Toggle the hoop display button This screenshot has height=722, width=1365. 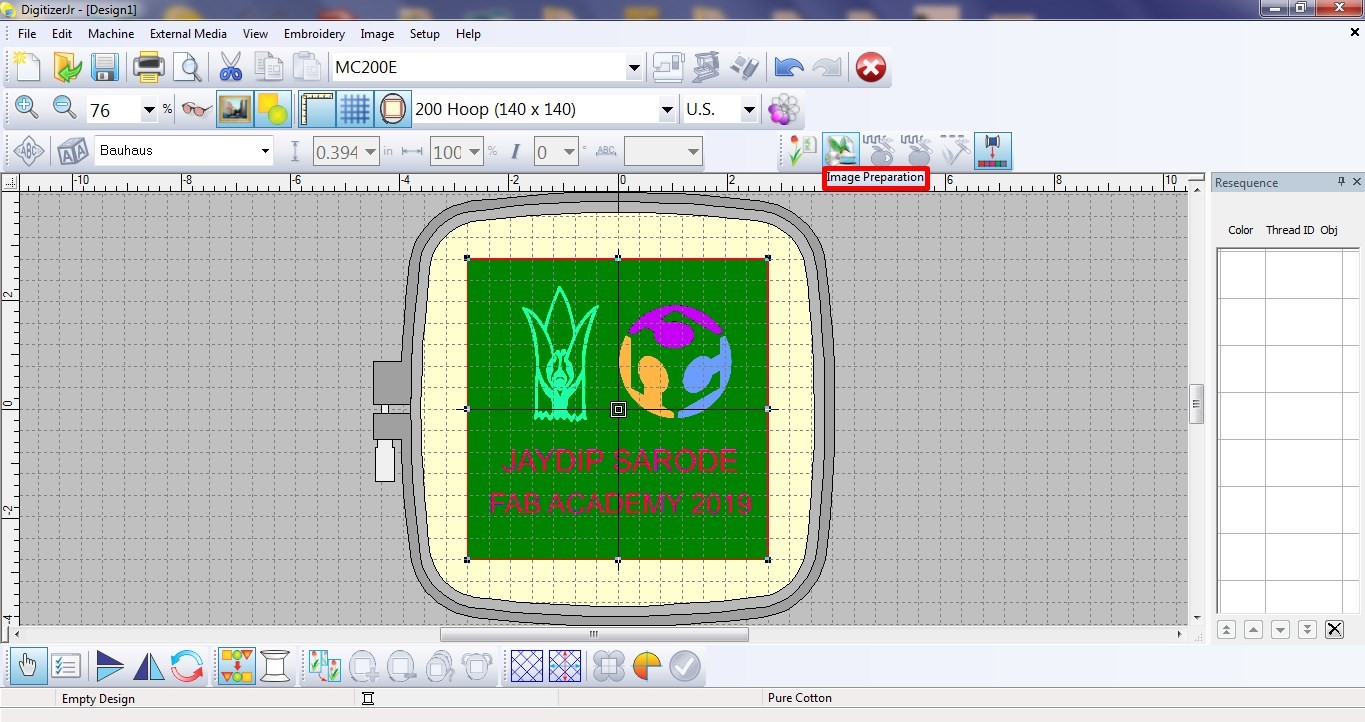pos(394,109)
